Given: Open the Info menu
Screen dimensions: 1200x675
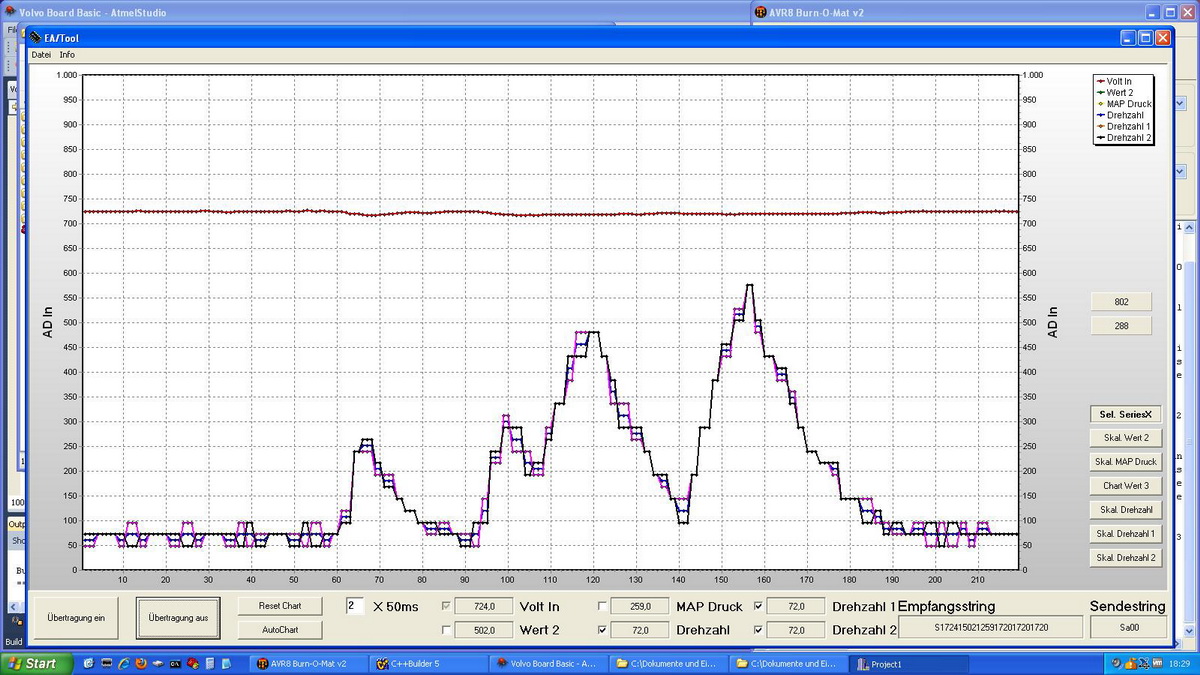Looking at the screenshot, I should (67, 55).
